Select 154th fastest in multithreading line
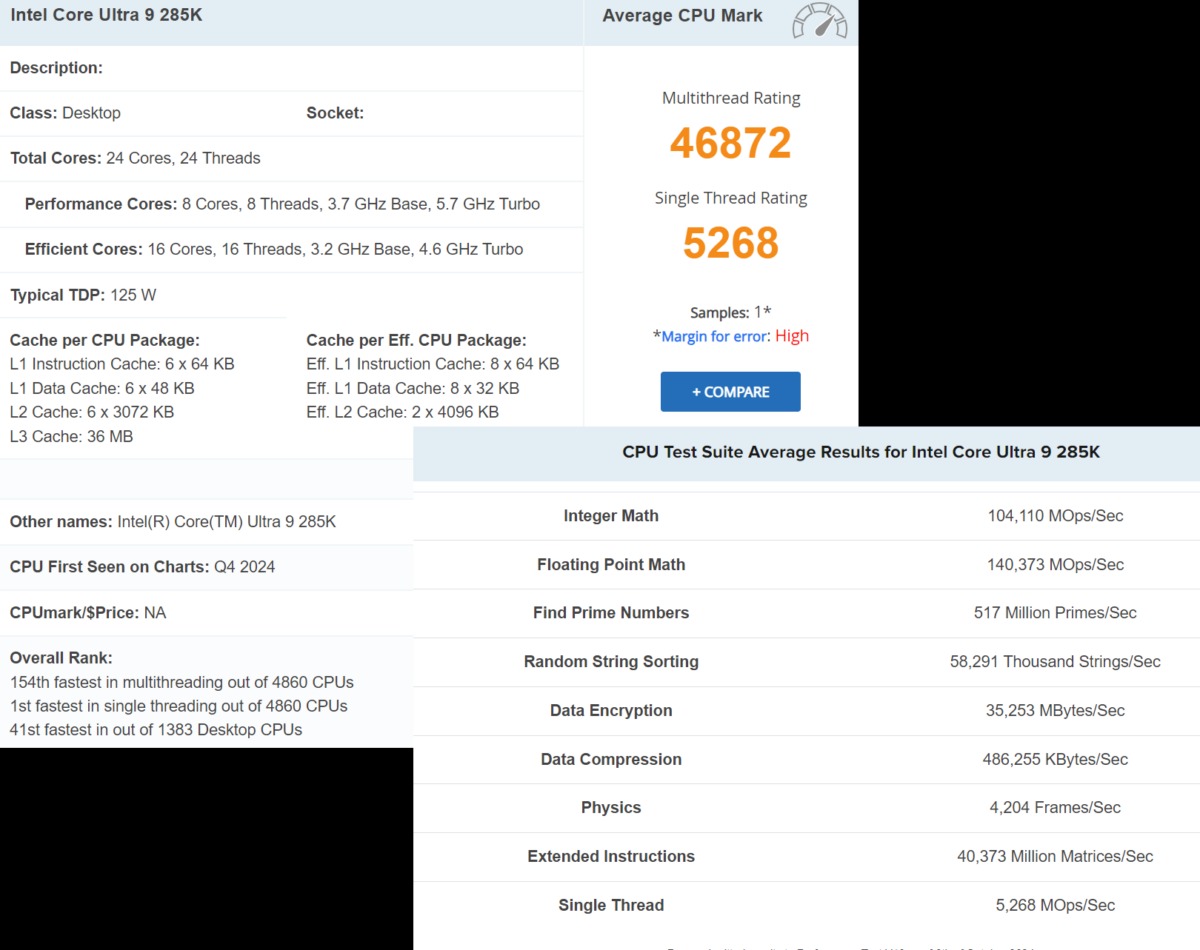Image resolution: width=1200 pixels, height=950 pixels. 182,682
